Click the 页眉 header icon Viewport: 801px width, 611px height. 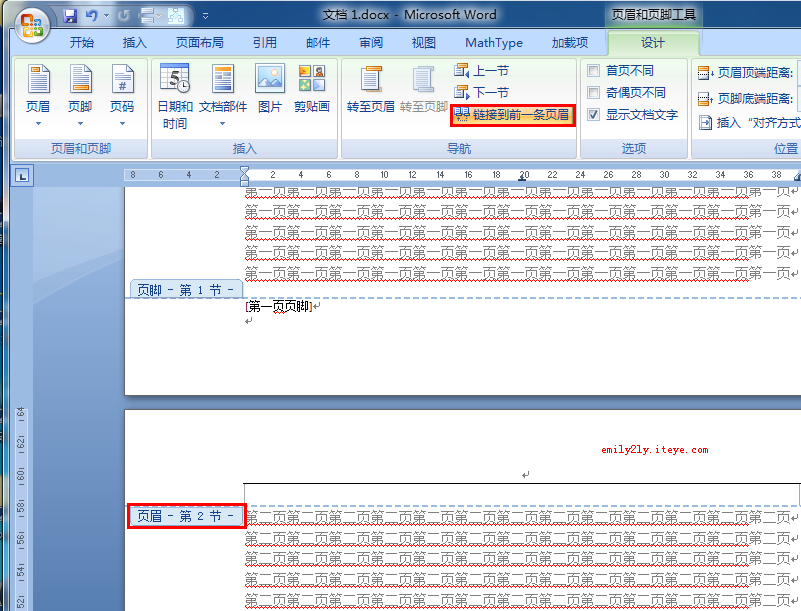point(38,80)
